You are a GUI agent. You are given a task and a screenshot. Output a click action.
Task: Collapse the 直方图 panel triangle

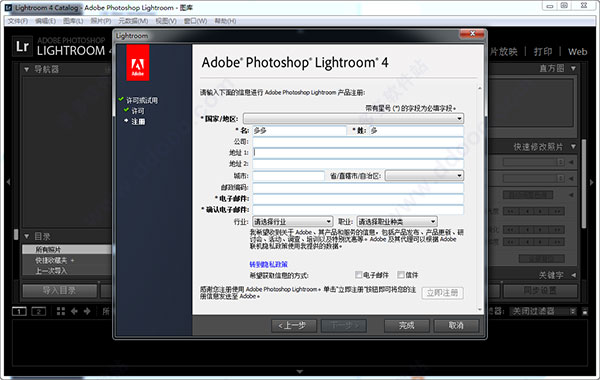click(x=573, y=68)
